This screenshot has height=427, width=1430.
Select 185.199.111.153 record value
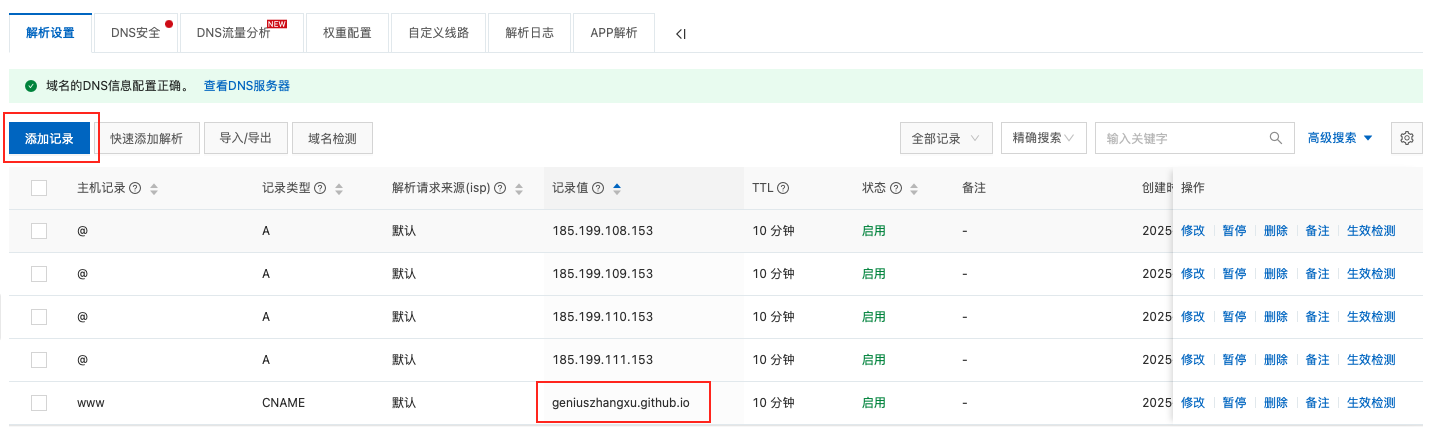coord(602,360)
